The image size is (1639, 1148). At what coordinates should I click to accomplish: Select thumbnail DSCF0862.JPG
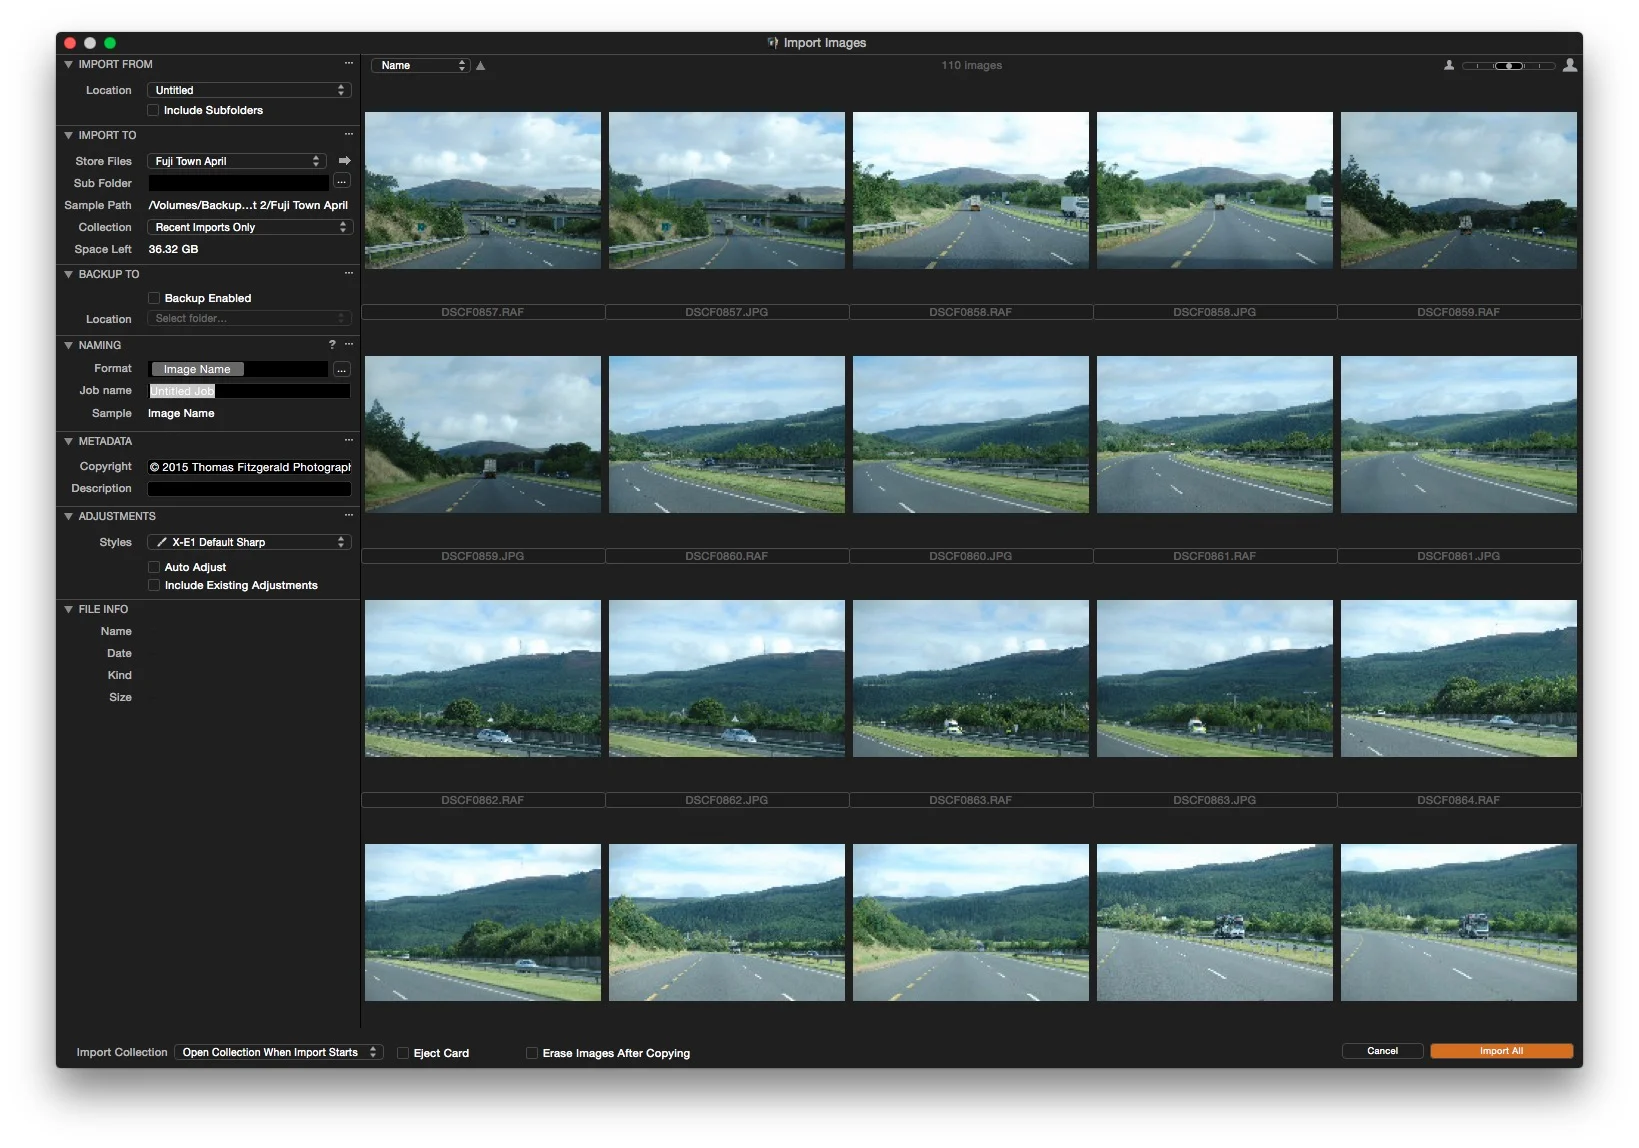click(727, 678)
